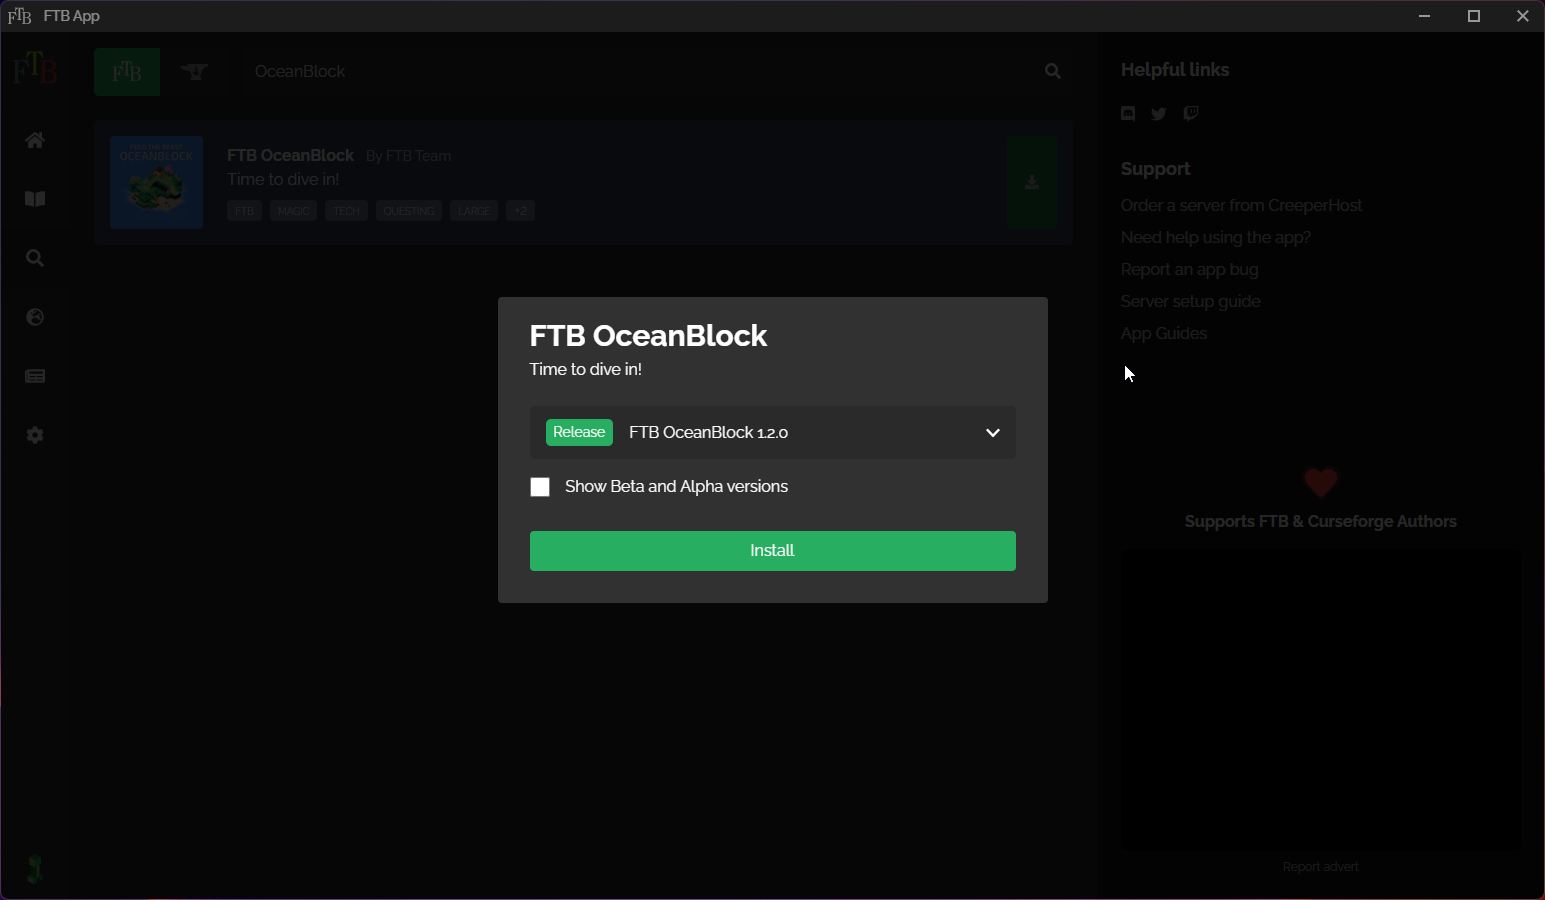Click the green profile figure icon
This screenshot has height=900, width=1545.
[x=35, y=869]
